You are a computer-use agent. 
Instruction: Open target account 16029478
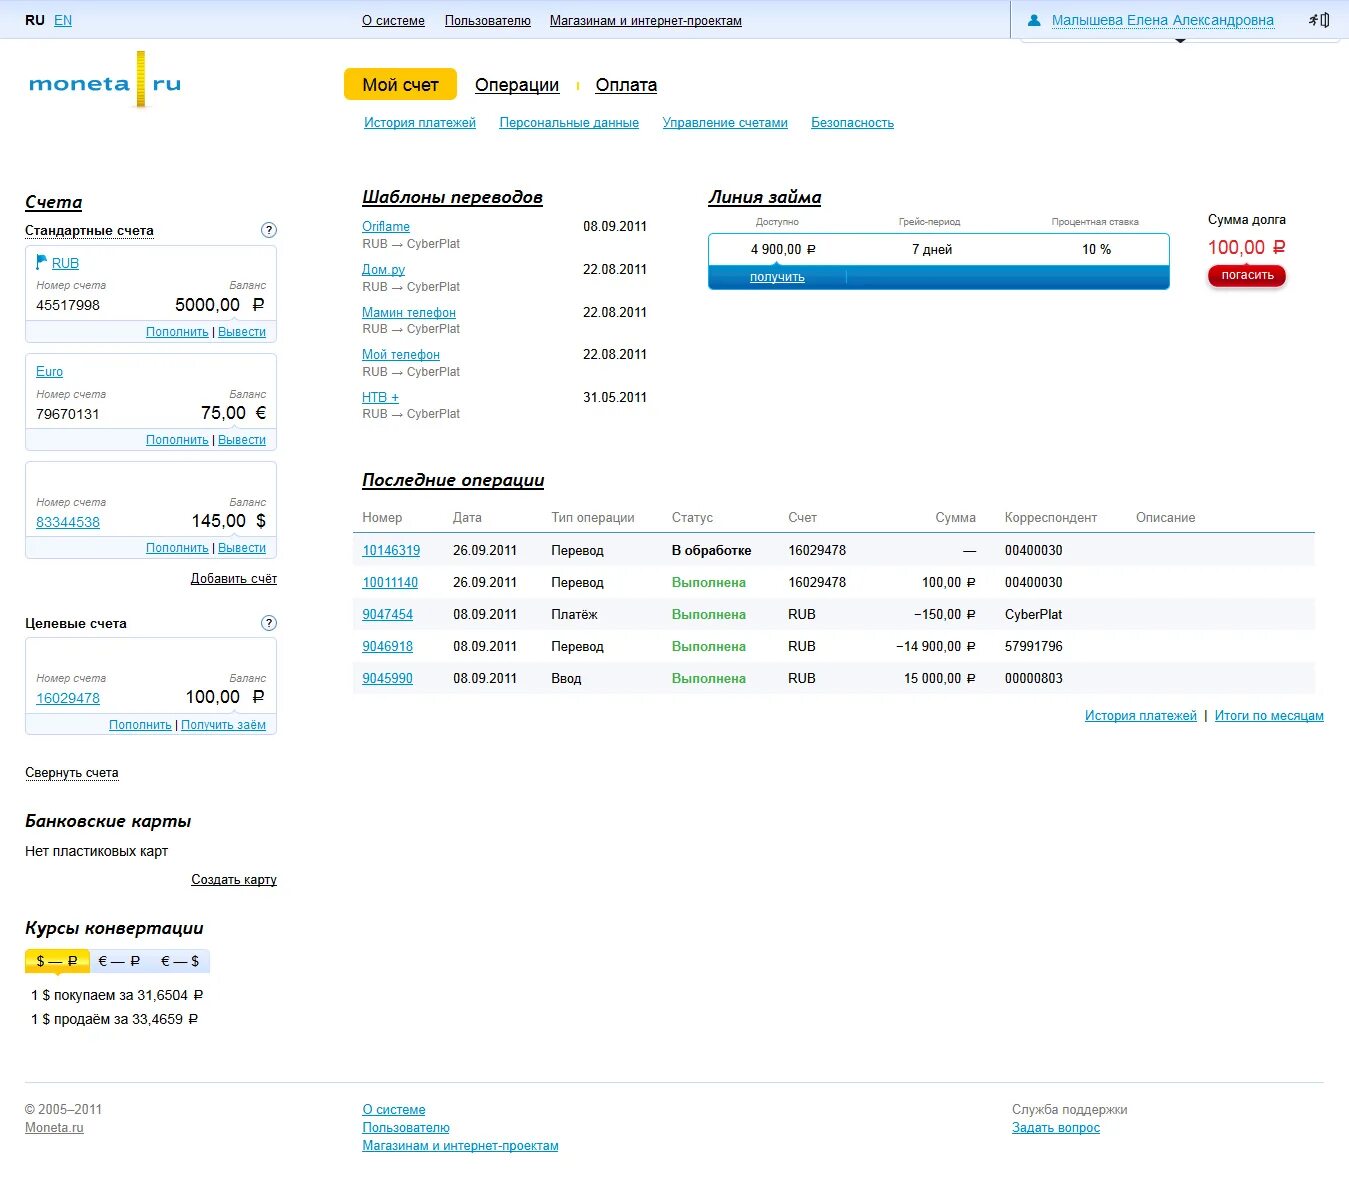(68, 698)
